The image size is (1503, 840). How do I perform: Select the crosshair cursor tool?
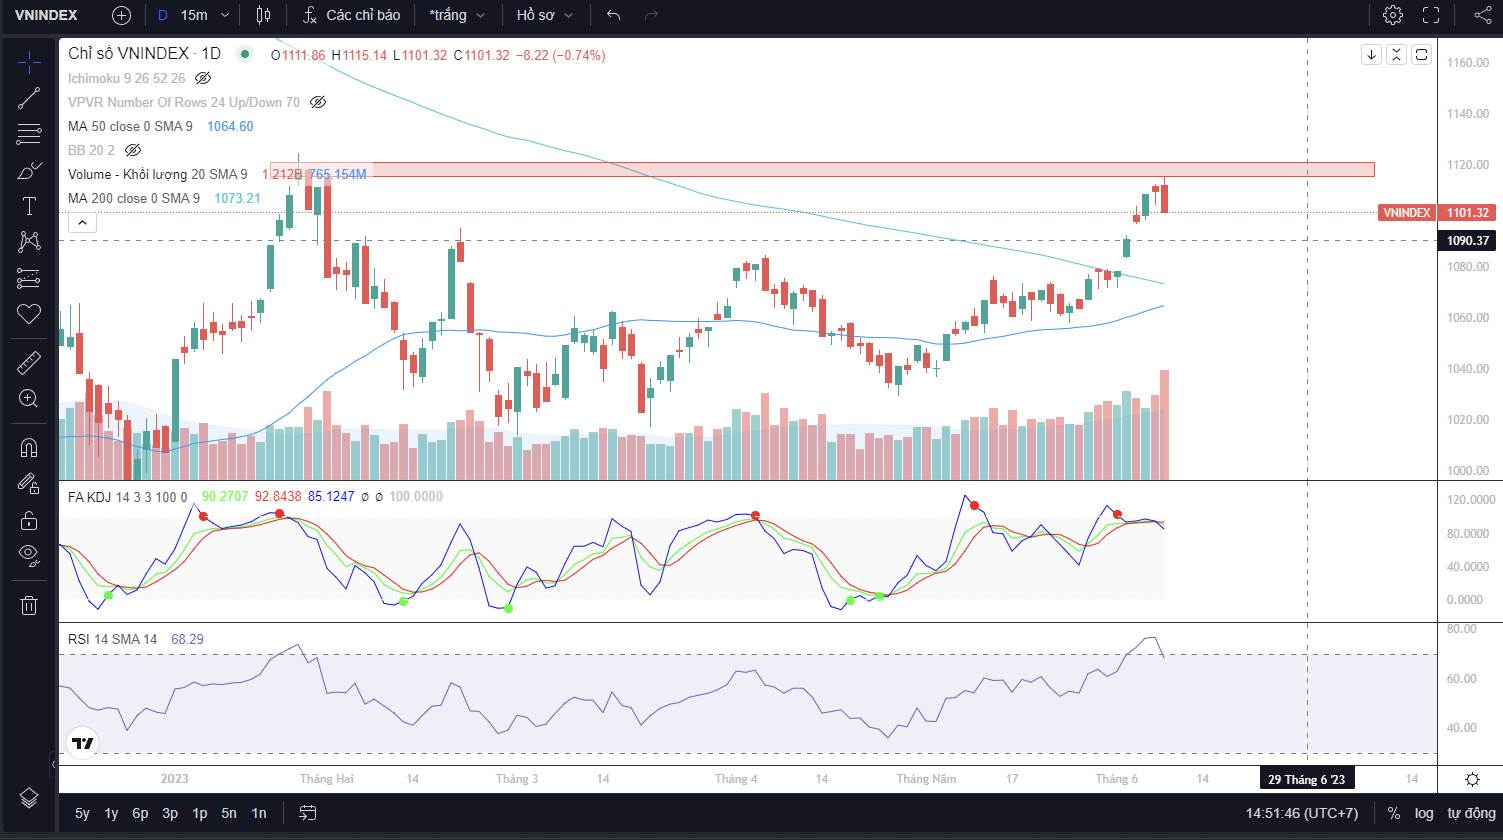click(x=29, y=62)
